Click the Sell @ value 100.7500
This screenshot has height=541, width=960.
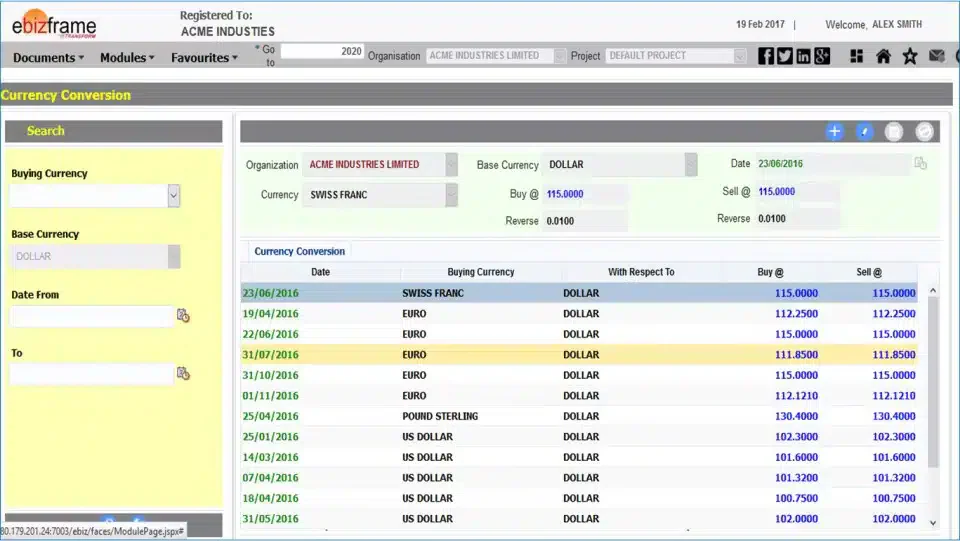pyautogui.click(x=894, y=498)
